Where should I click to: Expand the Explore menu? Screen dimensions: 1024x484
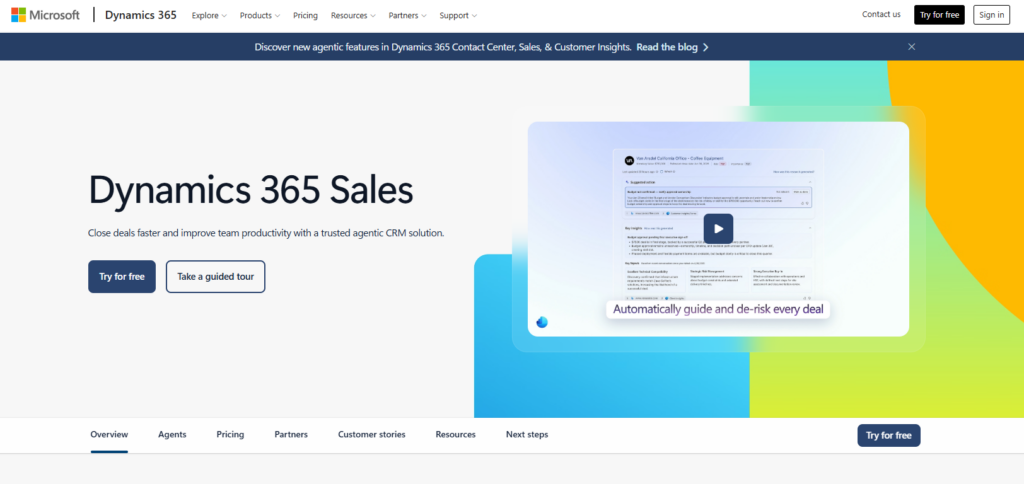coord(209,15)
